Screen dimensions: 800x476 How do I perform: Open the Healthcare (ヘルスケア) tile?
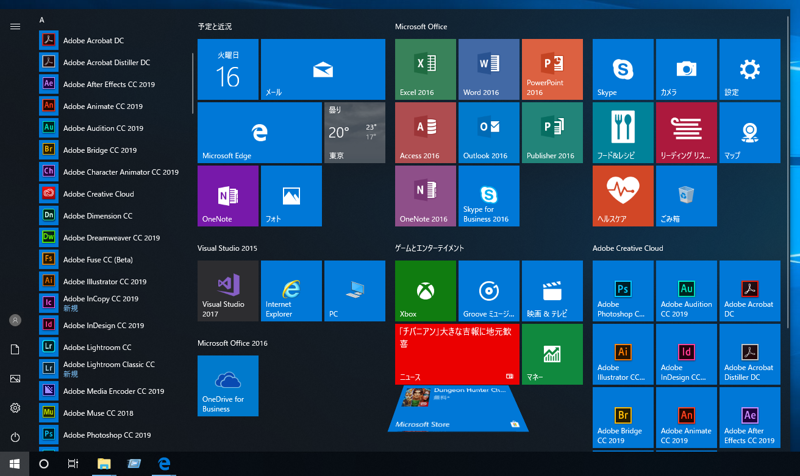(x=623, y=196)
